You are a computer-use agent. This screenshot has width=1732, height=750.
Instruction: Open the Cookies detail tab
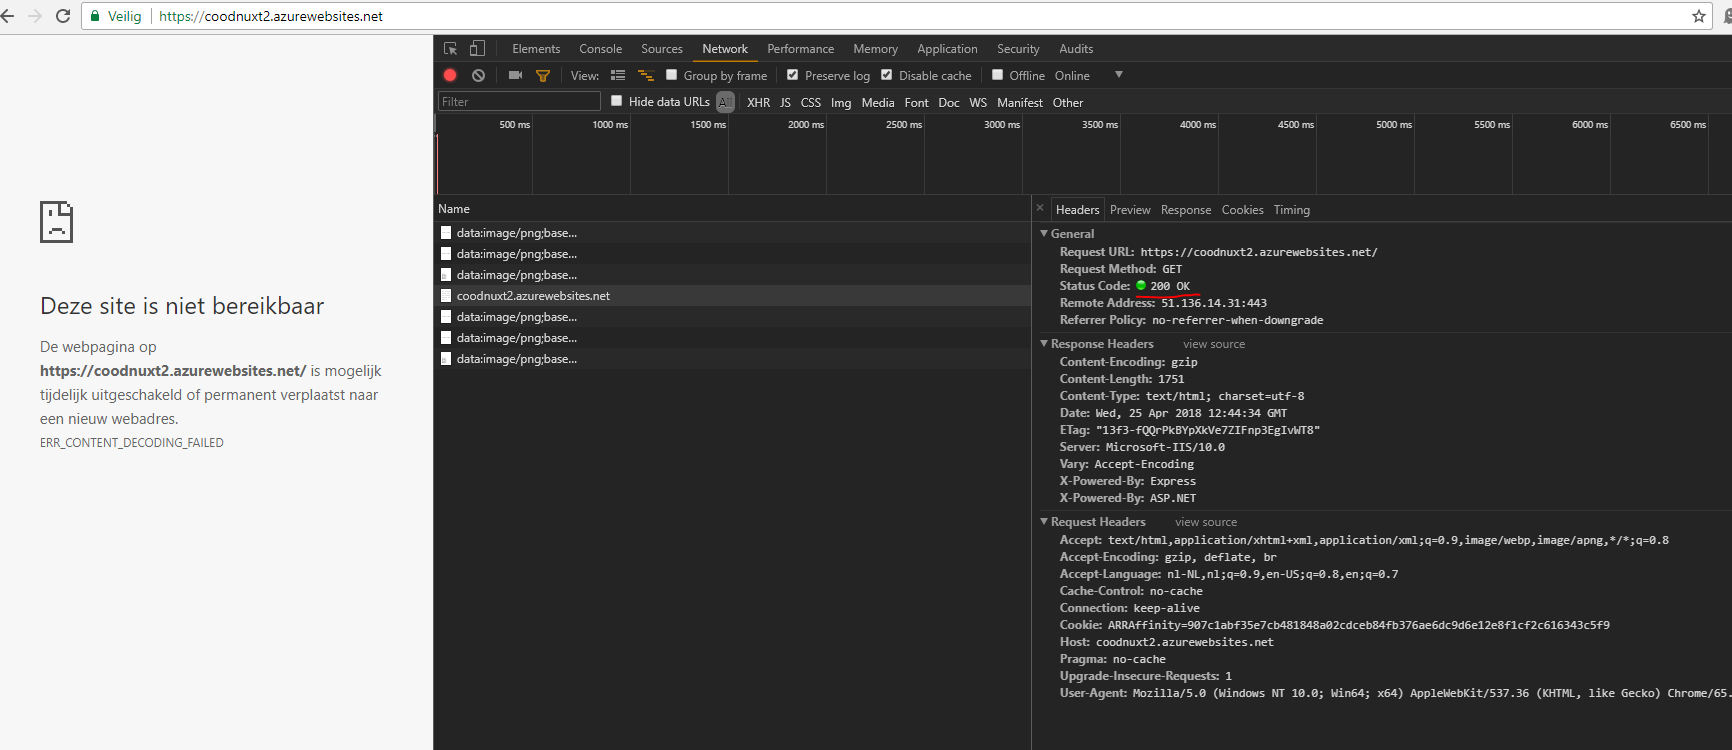[1242, 209]
